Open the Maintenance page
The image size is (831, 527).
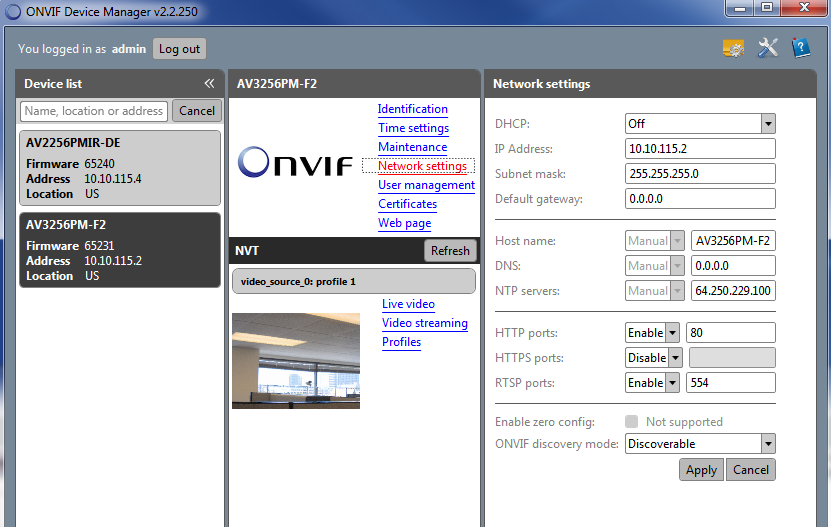(x=412, y=147)
